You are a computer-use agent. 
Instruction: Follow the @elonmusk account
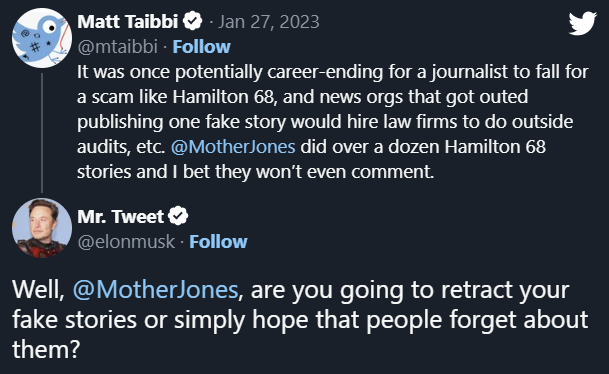tap(218, 242)
